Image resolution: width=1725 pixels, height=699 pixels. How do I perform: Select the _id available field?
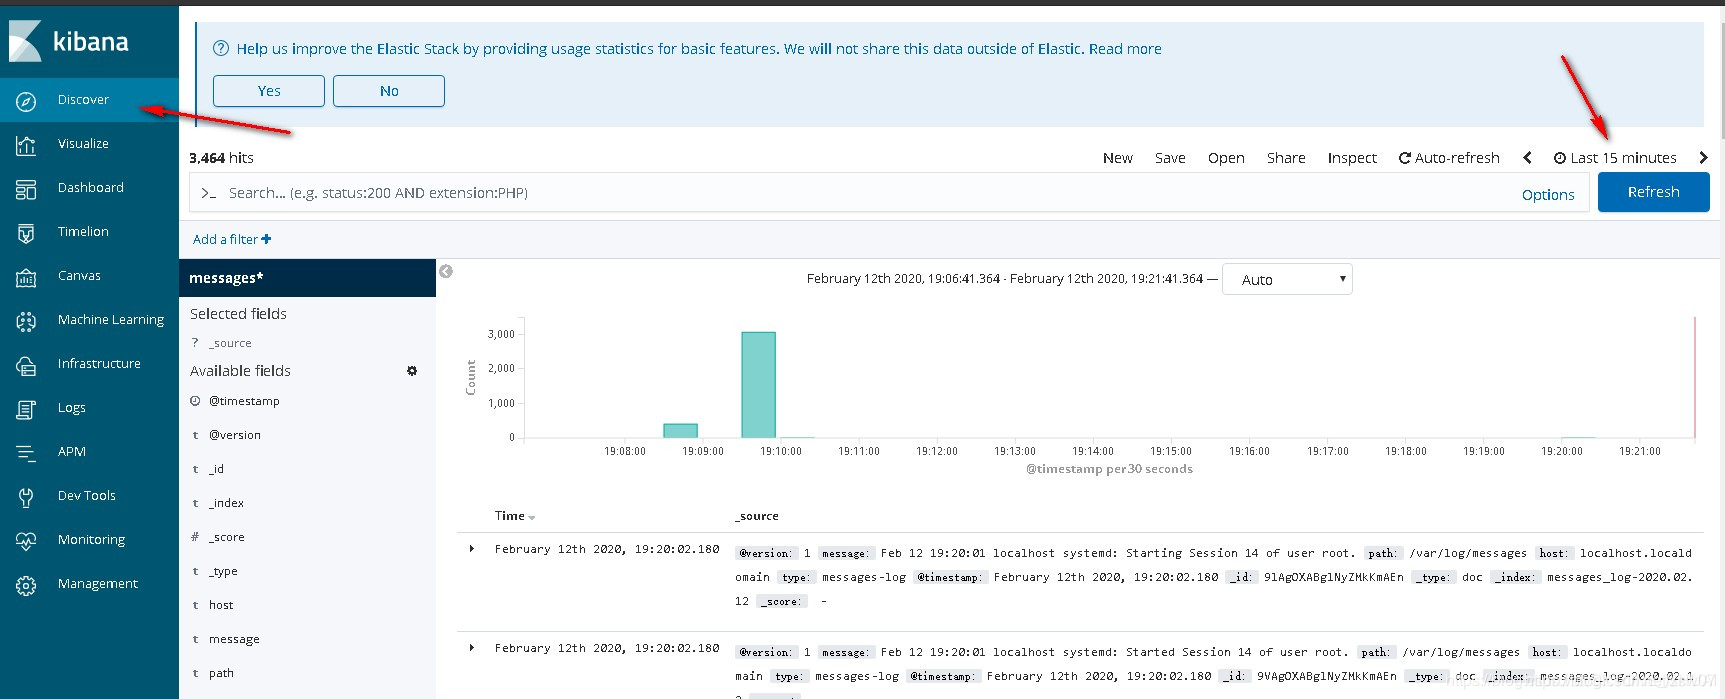(x=216, y=469)
